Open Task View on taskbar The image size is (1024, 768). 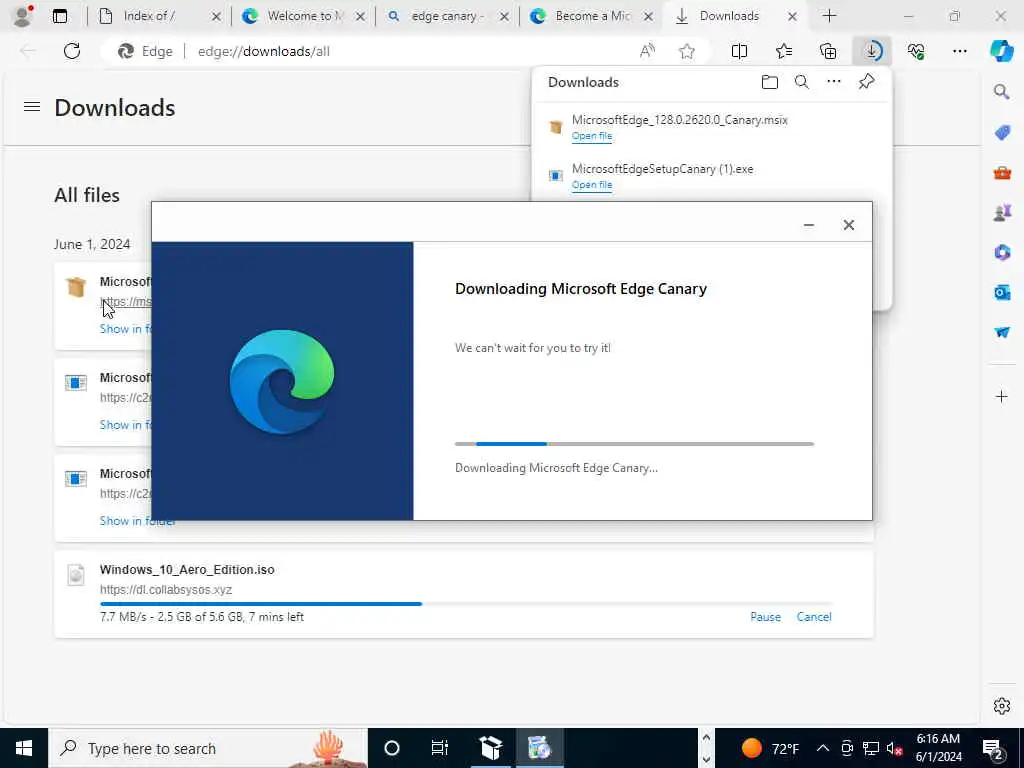click(440, 748)
